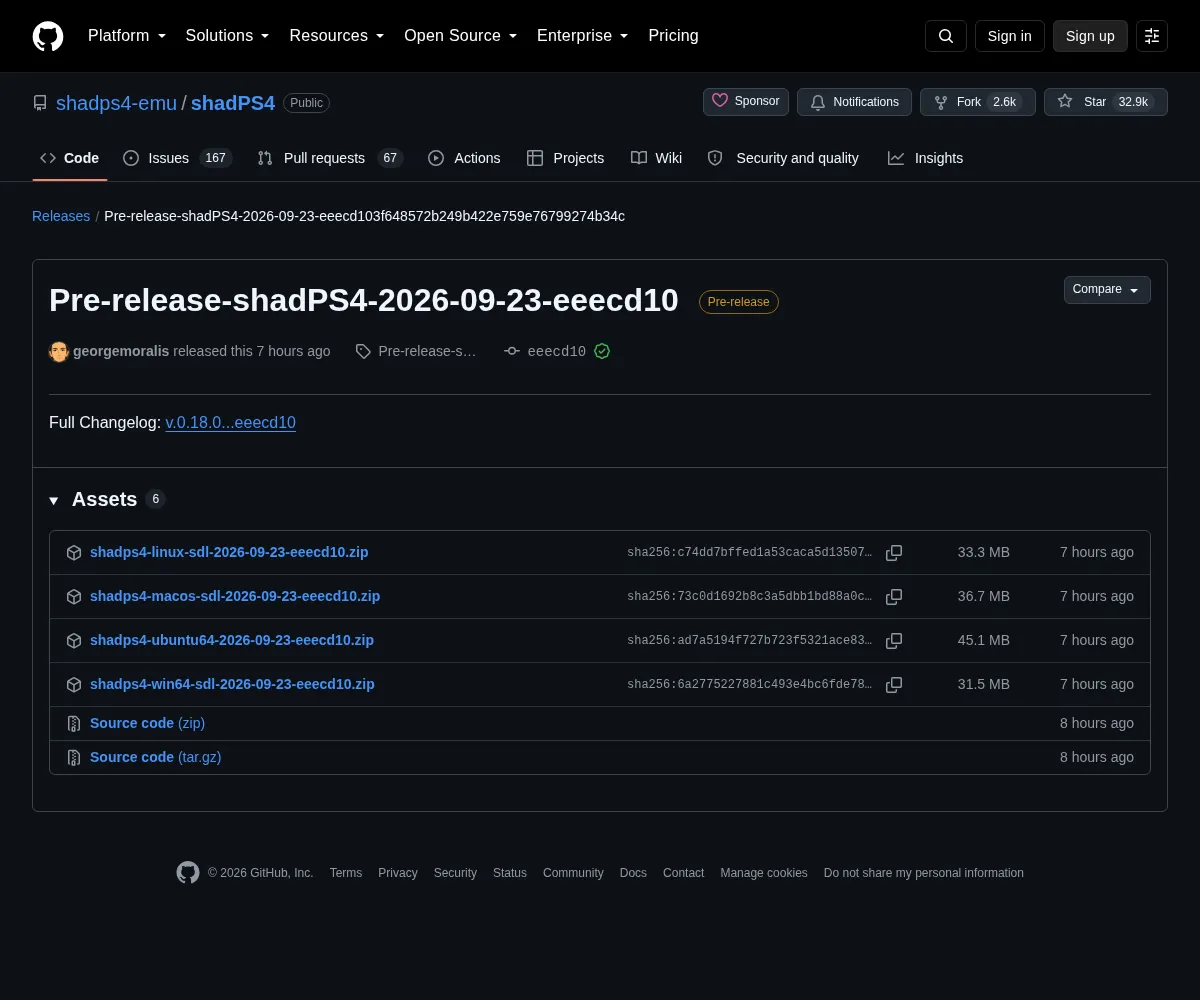Open the shadPS4 repository link
The height and width of the screenshot is (1000, 1200).
point(233,103)
